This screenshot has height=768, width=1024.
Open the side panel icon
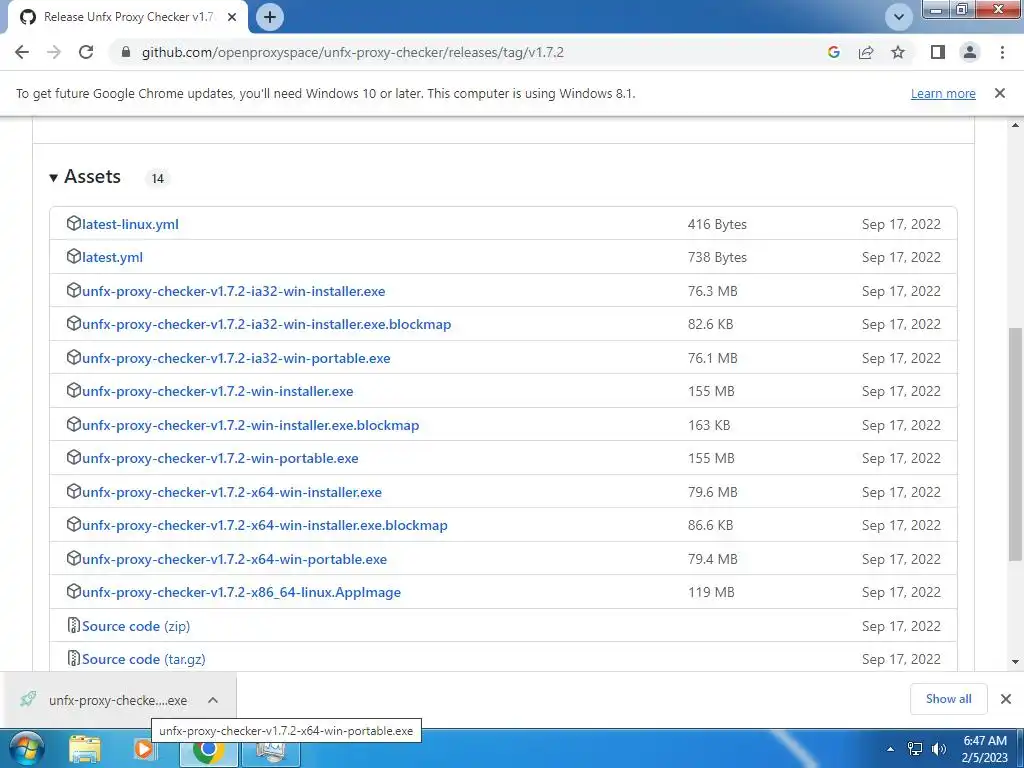938,52
